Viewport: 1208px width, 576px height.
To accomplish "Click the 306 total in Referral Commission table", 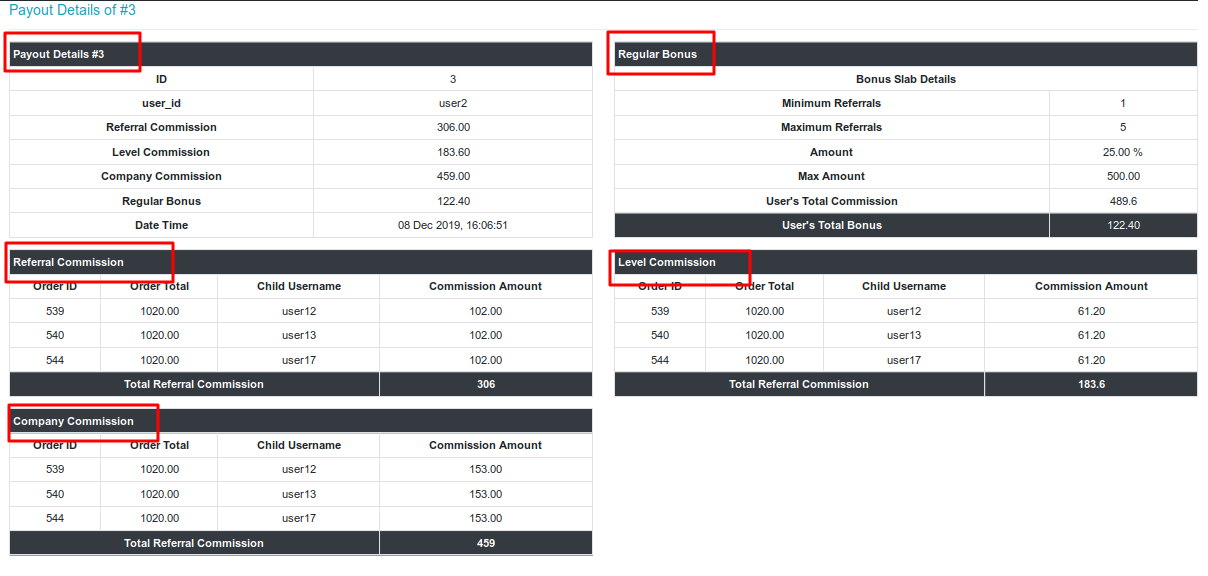I will [486, 384].
